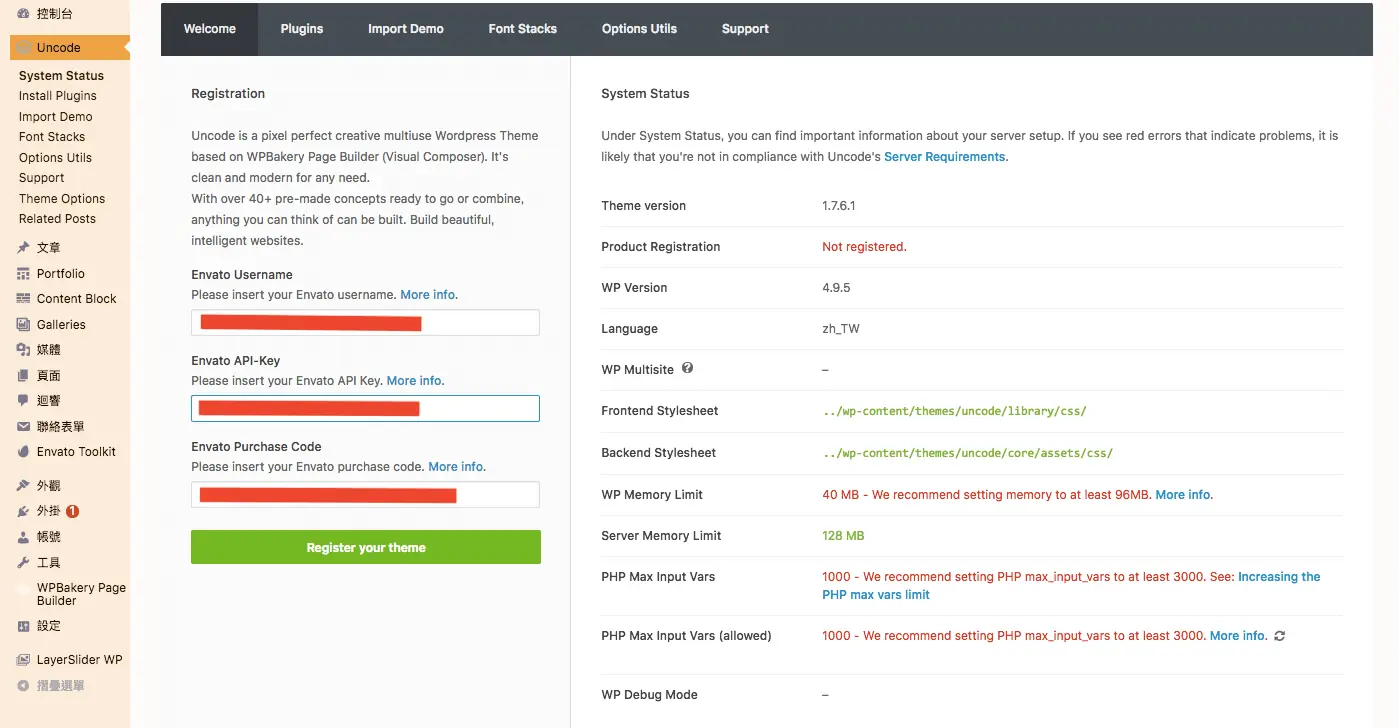Click the refresh icon beside PHP Max Input Vars (allowed)
Image resolution: width=1399 pixels, height=728 pixels.
click(x=1280, y=636)
